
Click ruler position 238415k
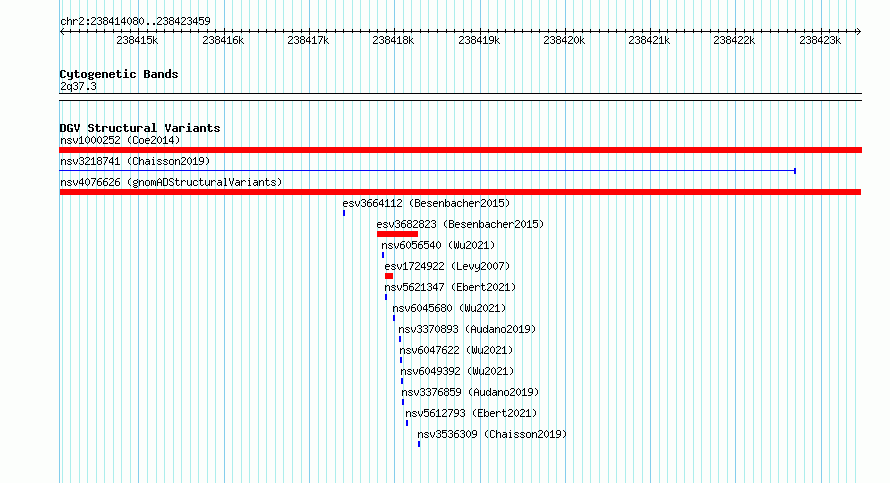(x=137, y=40)
